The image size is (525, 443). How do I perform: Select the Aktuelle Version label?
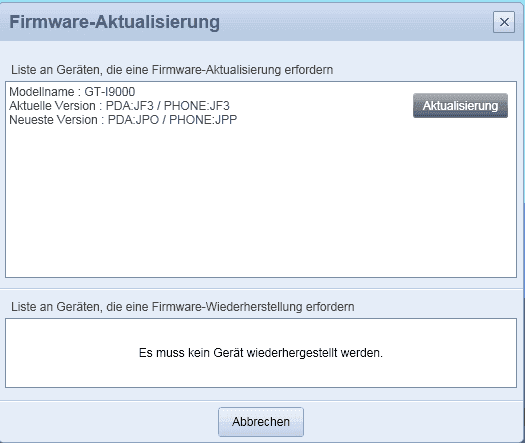pyautogui.click(x=52, y=106)
